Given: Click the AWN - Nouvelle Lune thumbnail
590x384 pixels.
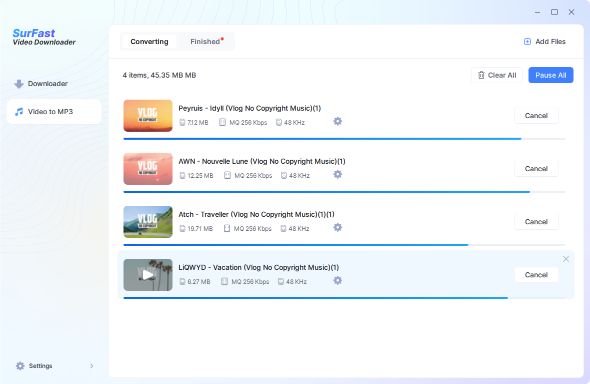Looking at the screenshot, I should 148,169.
